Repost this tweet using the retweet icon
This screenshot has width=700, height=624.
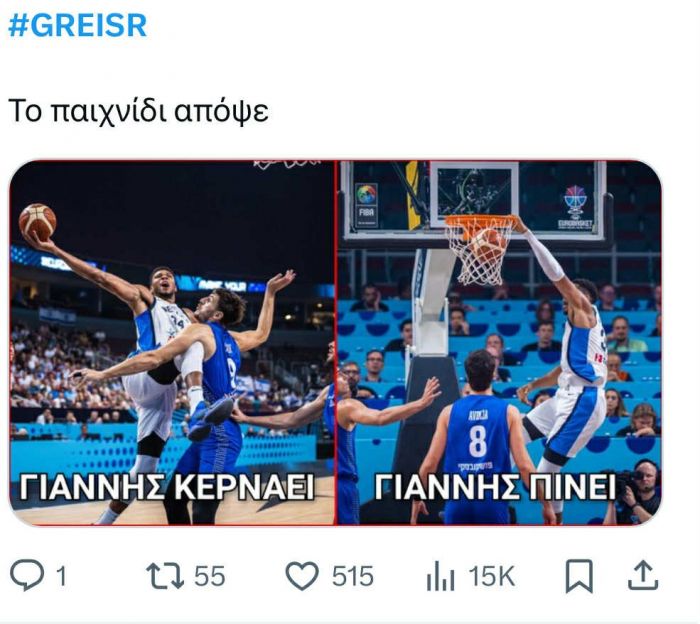tap(161, 576)
